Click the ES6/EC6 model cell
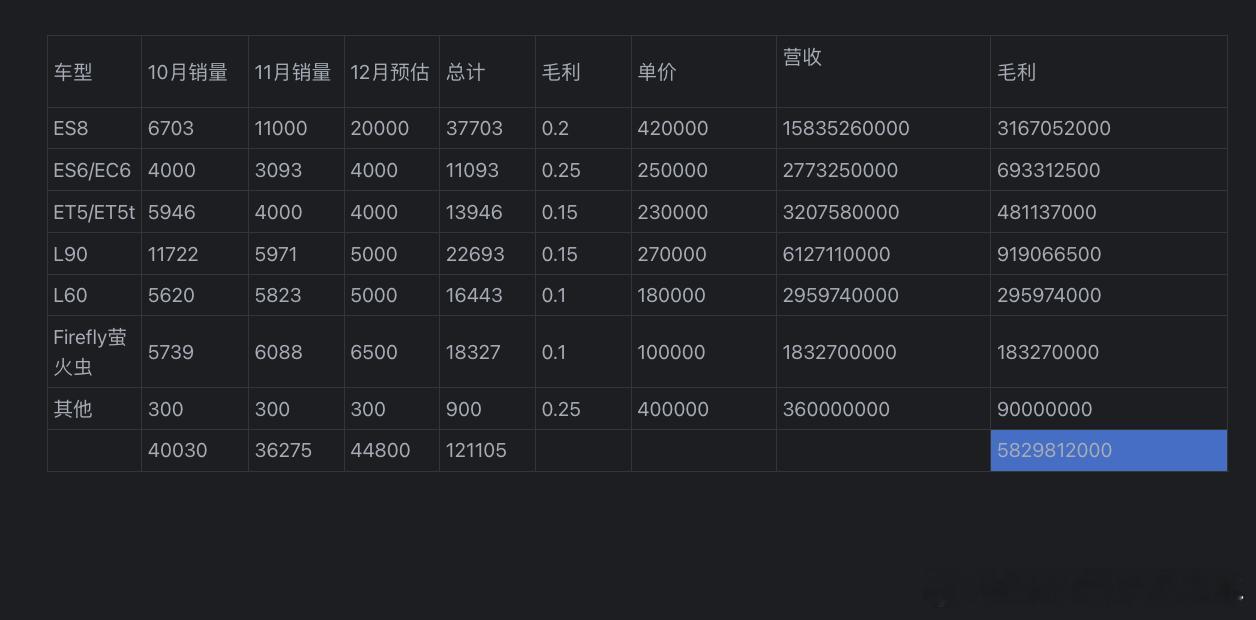 92,170
